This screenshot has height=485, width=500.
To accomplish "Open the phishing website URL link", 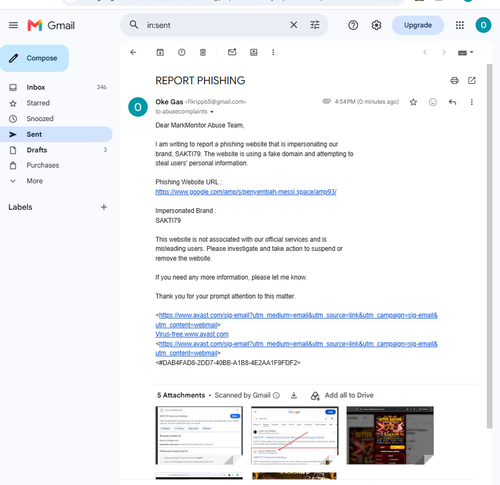I will [x=246, y=192].
